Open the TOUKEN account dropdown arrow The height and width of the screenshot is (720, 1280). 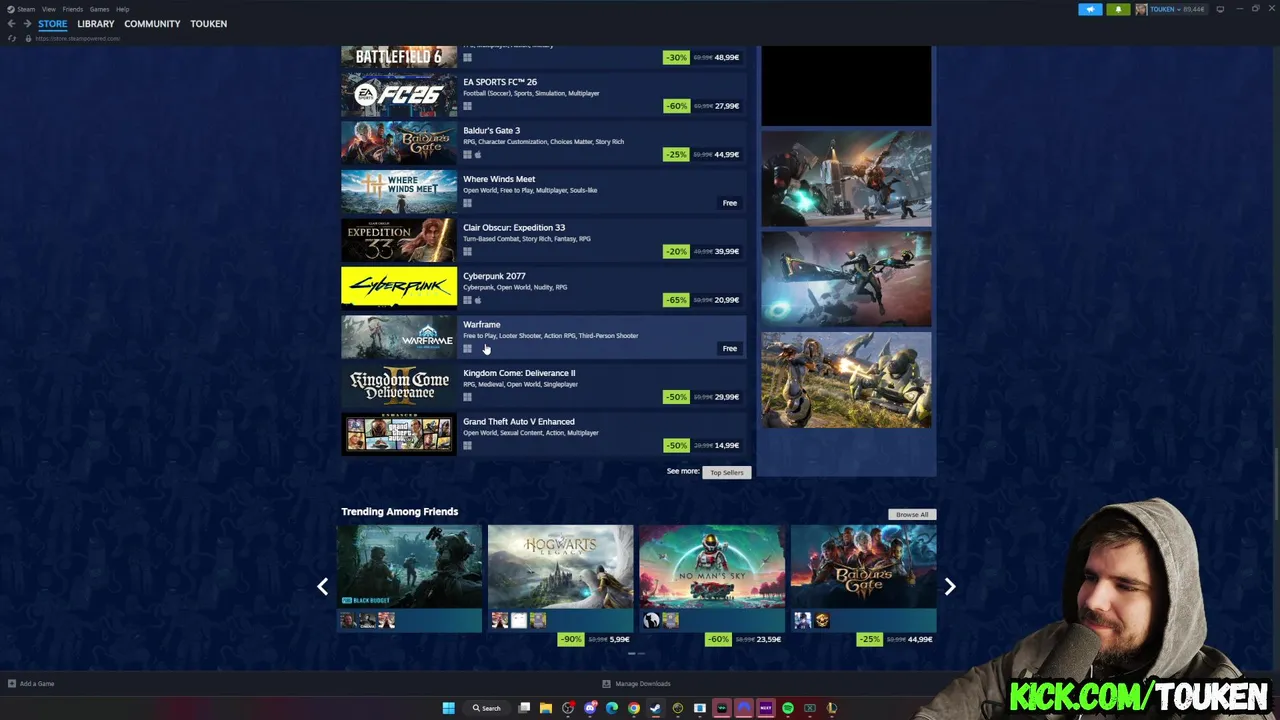coord(1178,9)
